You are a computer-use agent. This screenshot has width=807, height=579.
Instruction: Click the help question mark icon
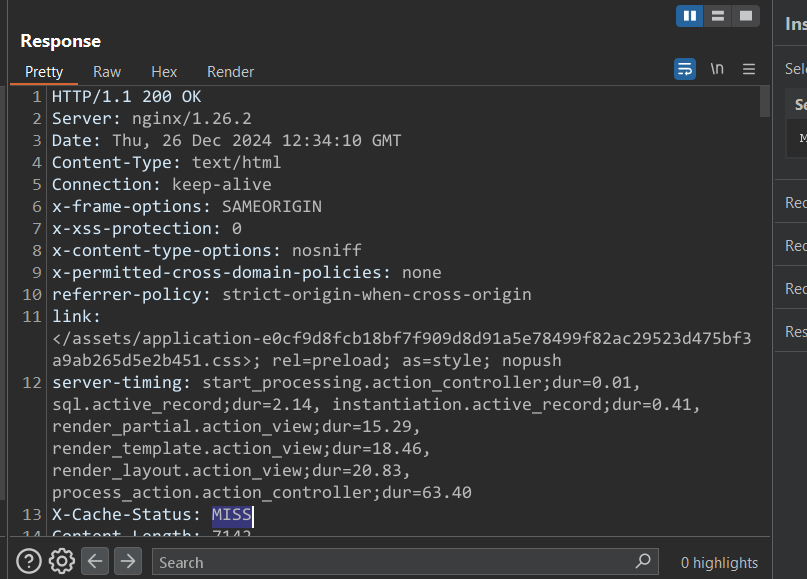click(x=28, y=561)
